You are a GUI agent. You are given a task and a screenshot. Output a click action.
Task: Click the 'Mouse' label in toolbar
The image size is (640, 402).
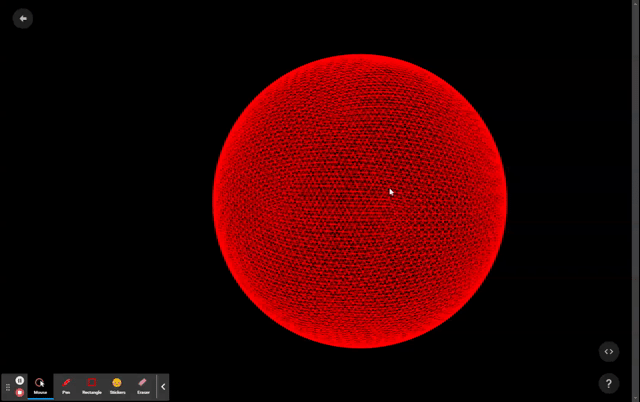(40, 393)
